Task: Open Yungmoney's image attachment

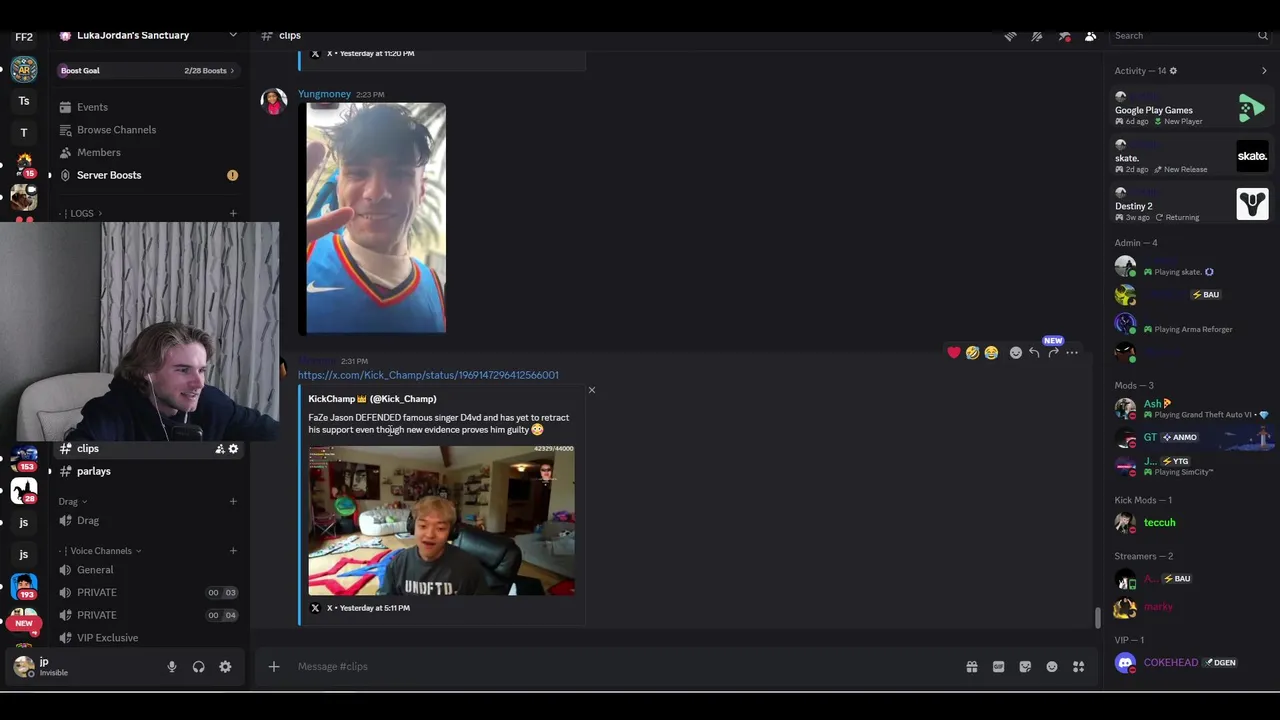Action: 376,218
